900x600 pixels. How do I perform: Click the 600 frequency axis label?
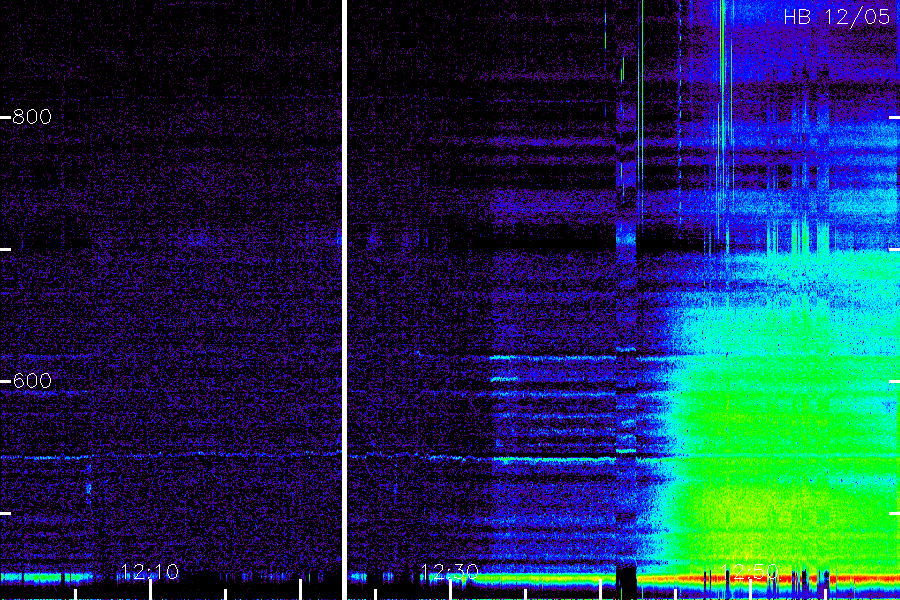[x=32, y=381]
